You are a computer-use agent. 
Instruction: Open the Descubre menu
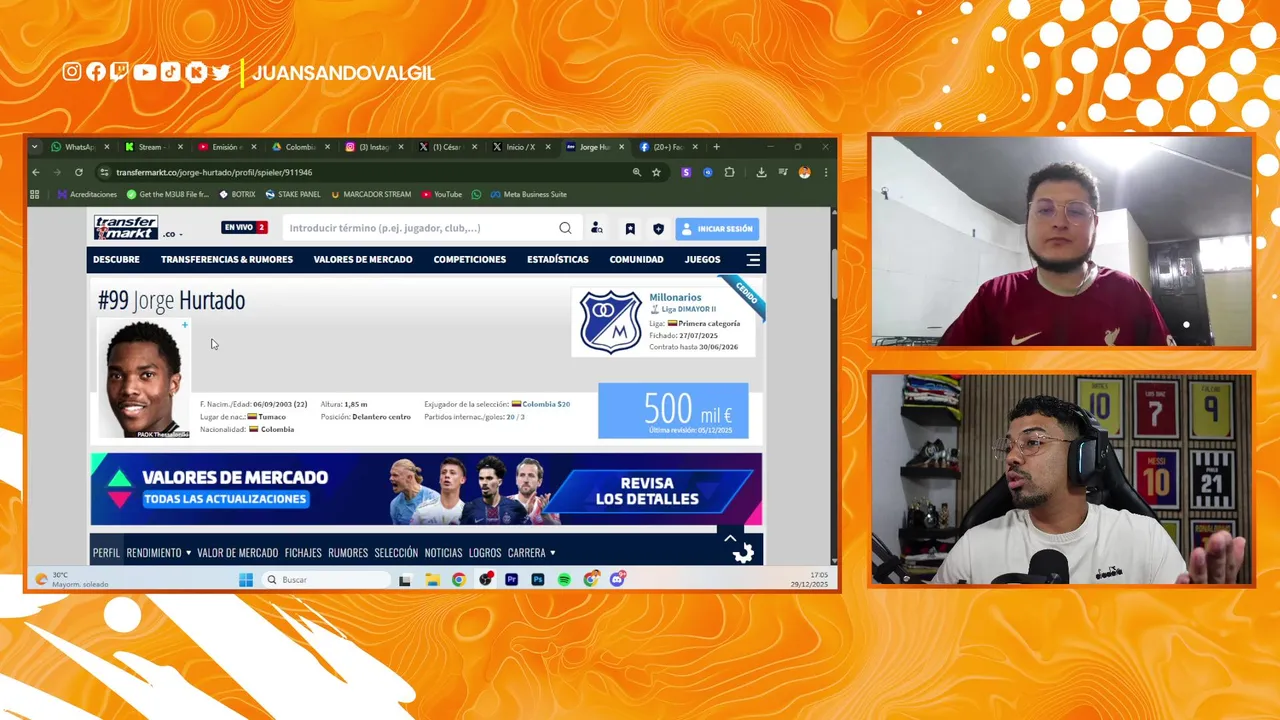(x=116, y=260)
